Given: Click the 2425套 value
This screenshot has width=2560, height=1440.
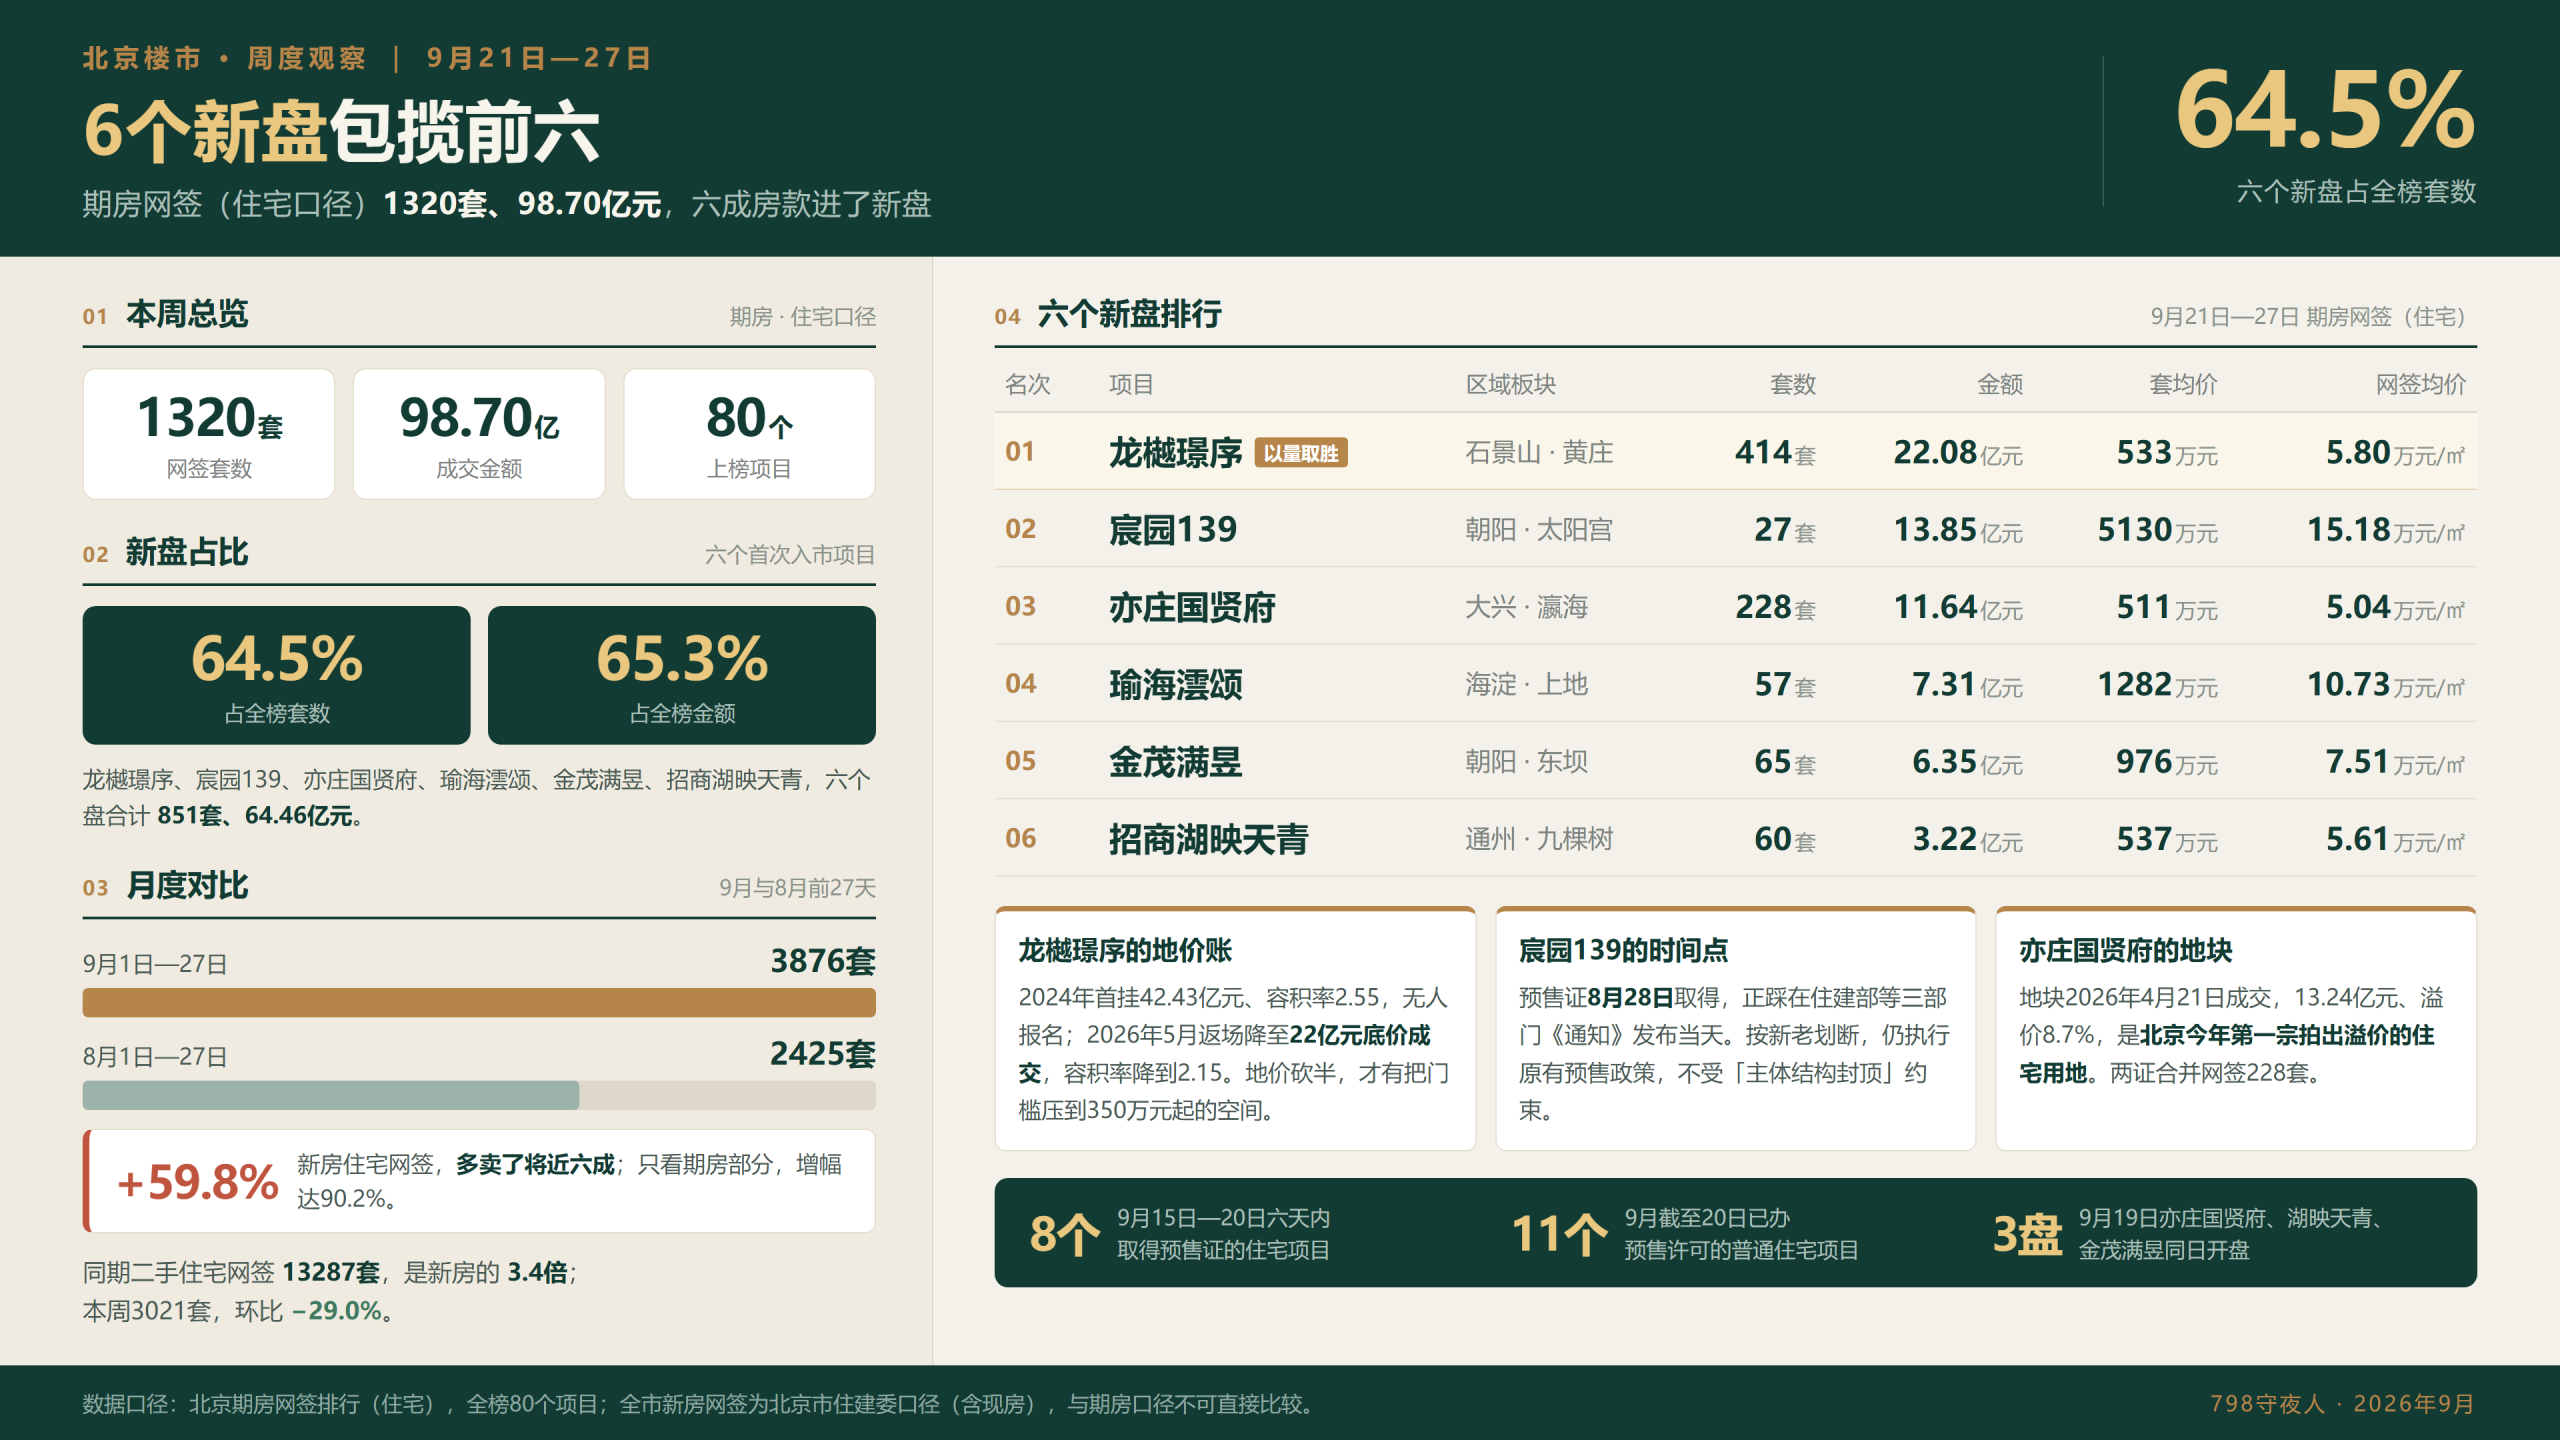Looking at the screenshot, I should 822,1053.
